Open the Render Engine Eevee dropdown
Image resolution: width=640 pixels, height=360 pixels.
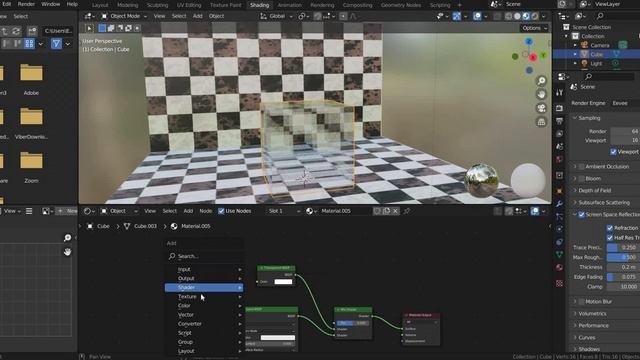(623, 103)
